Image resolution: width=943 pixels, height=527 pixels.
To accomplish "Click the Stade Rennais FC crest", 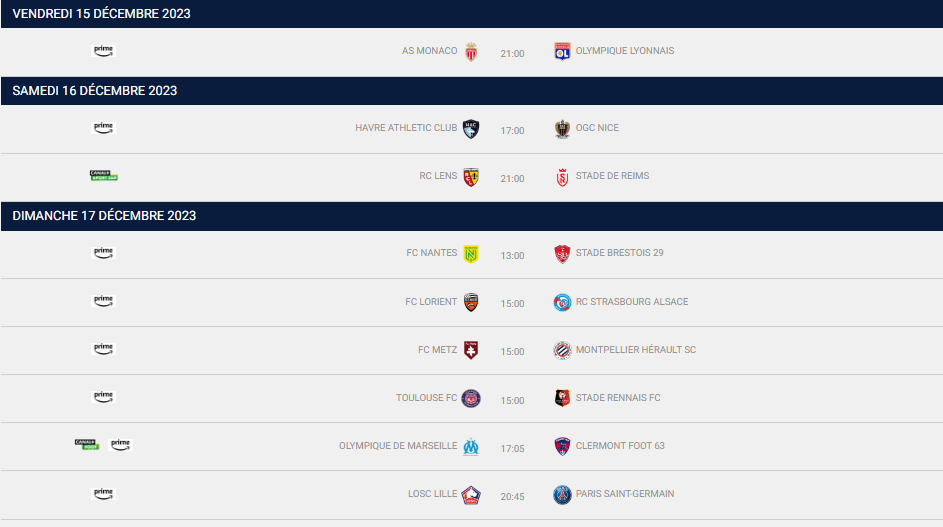I will [562, 398].
